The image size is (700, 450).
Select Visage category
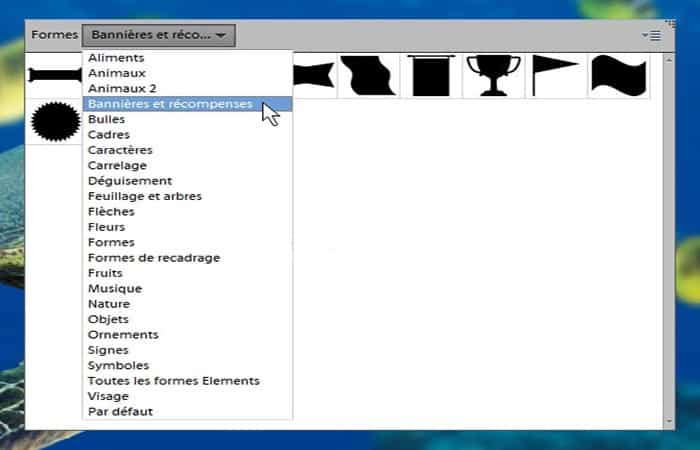[x=188, y=396]
